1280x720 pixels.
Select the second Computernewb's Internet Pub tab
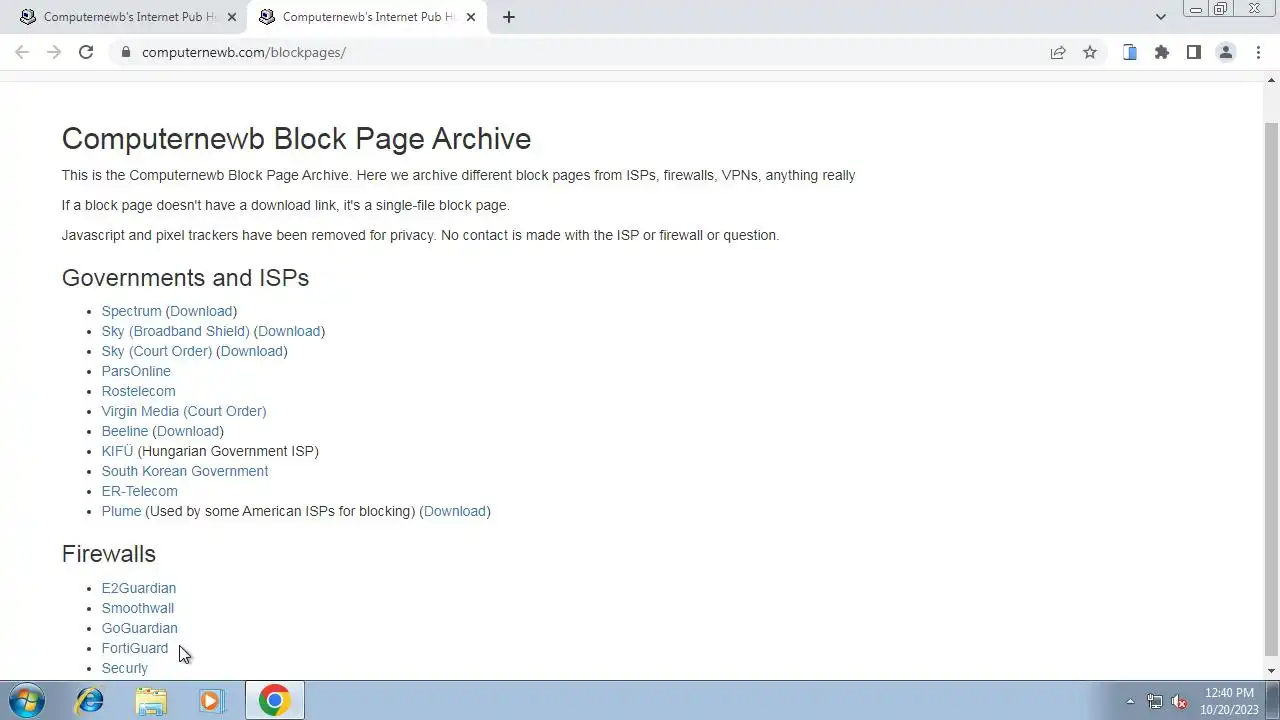point(369,17)
